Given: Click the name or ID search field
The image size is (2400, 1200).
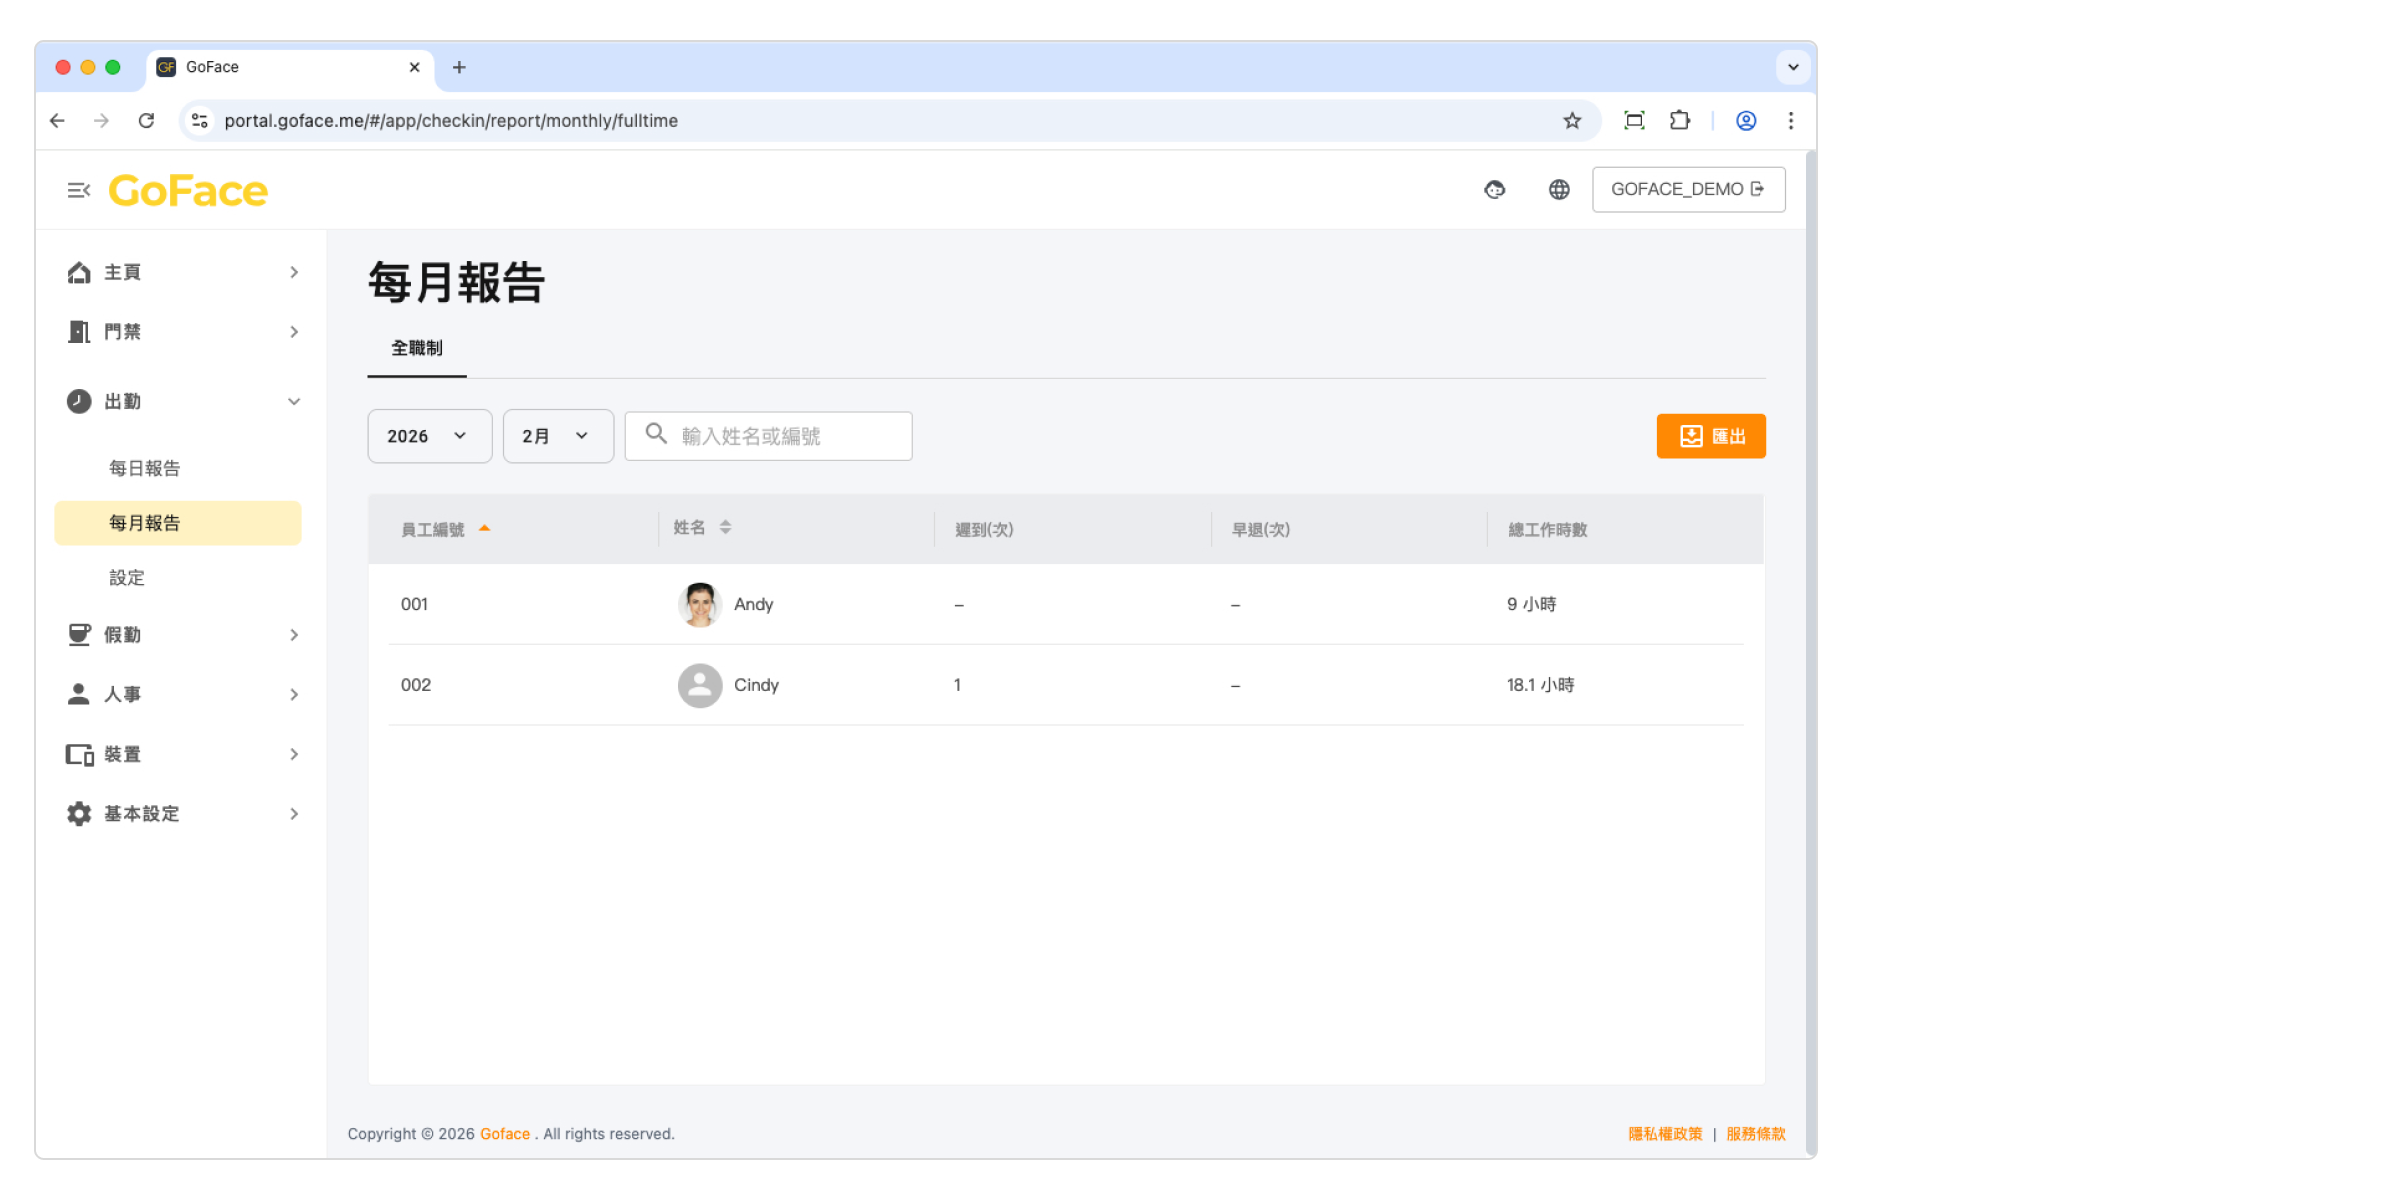Looking at the screenshot, I should point(780,436).
